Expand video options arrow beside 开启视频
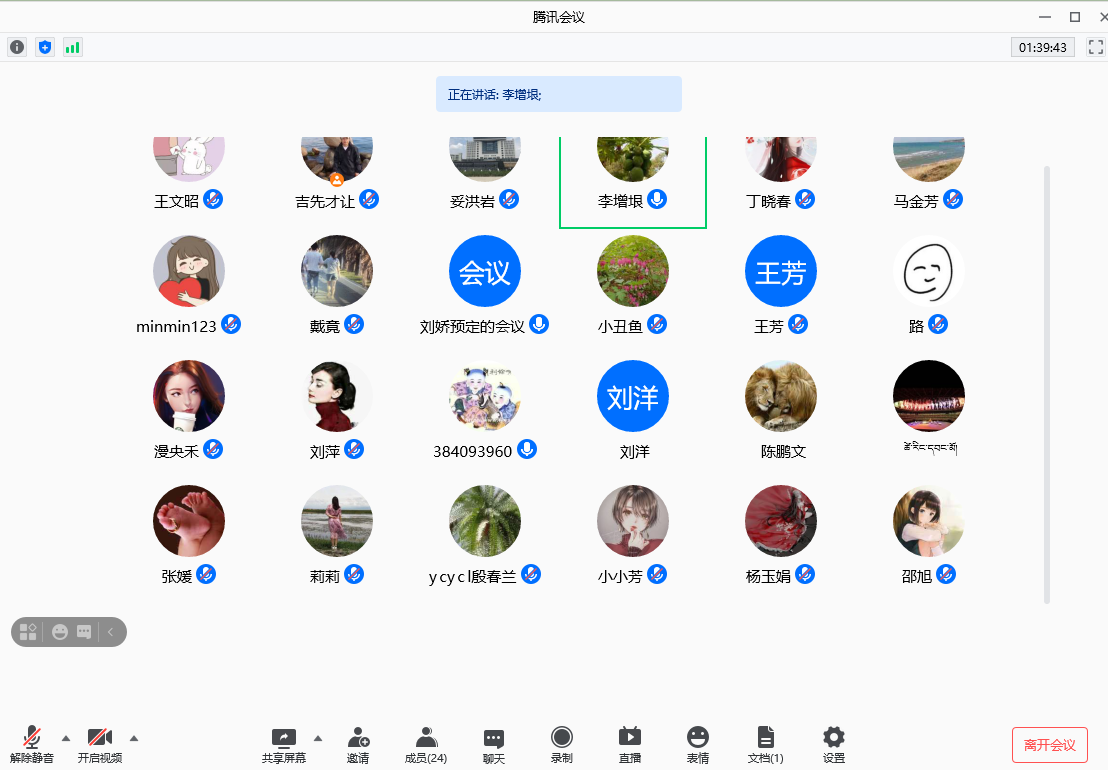Viewport: 1108px width, 770px height. pos(134,738)
